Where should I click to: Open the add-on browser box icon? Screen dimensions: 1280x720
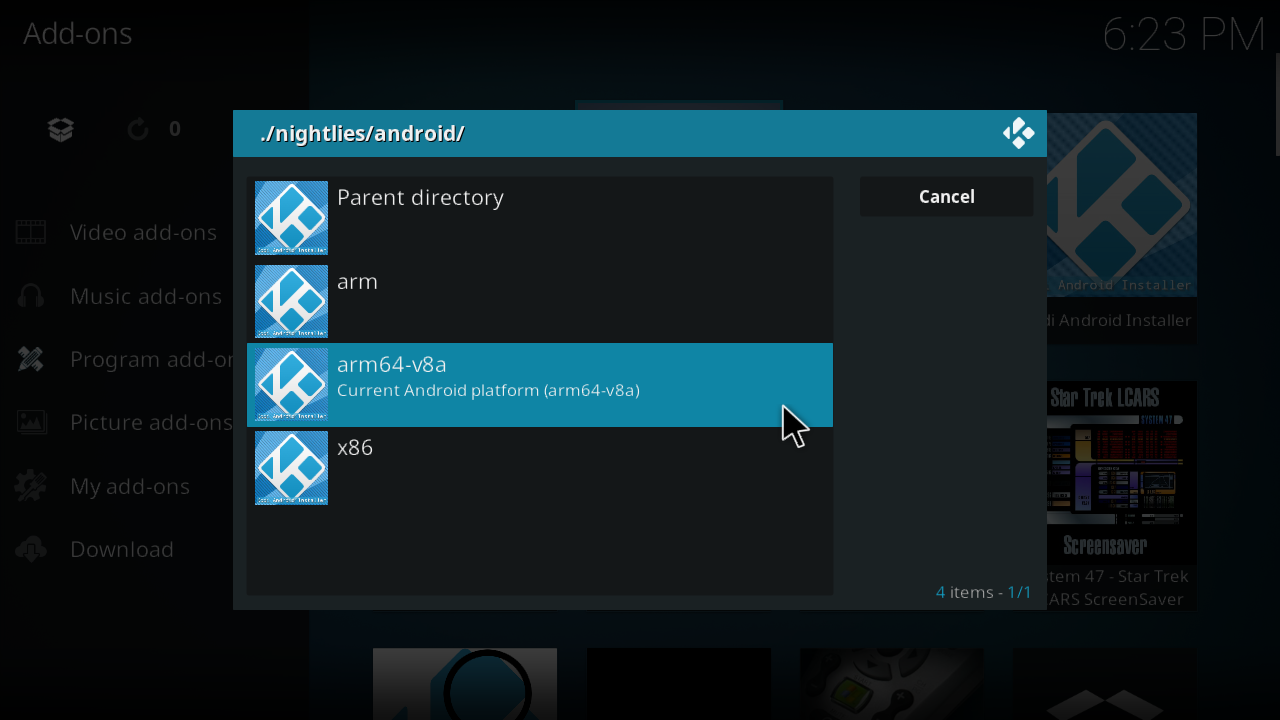pyautogui.click(x=61, y=129)
